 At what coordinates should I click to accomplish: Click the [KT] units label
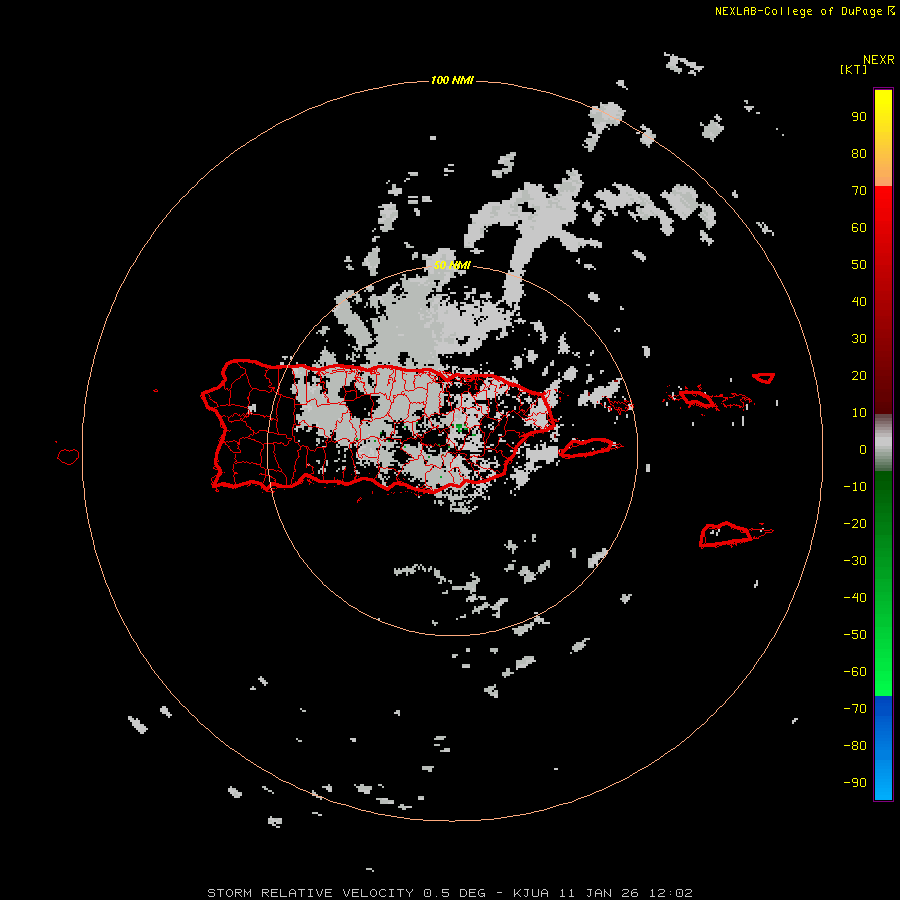(853, 69)
